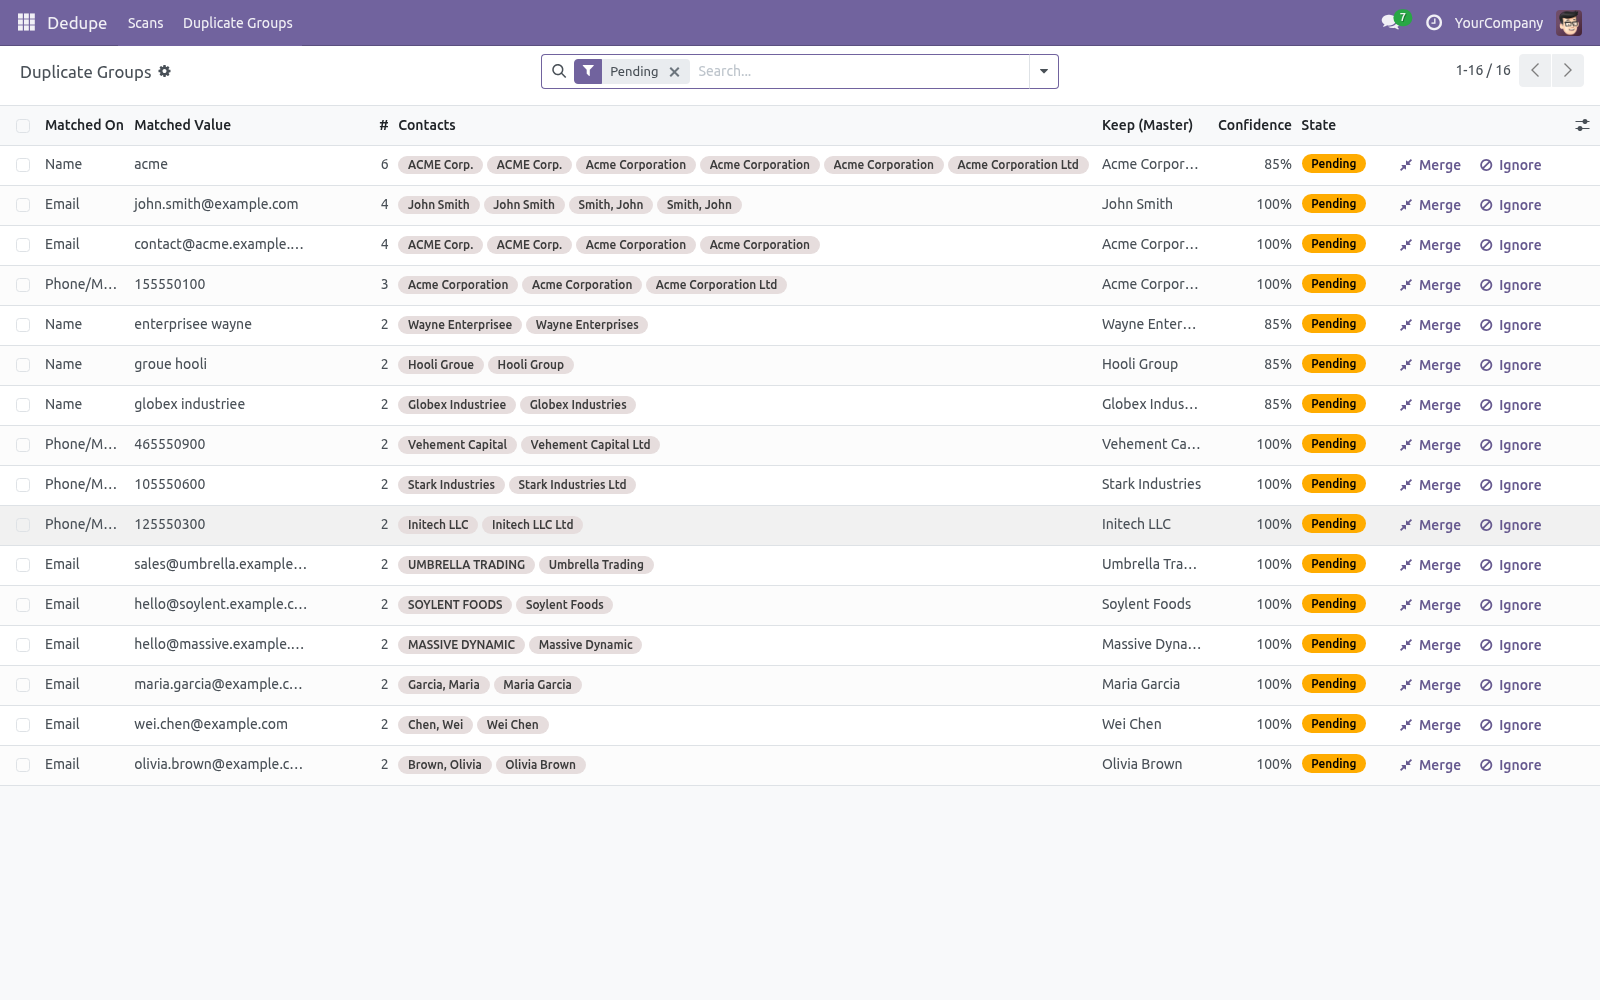Open the messages chat icon
Screen dimensions: 1600x1000
coord(1390,22)
